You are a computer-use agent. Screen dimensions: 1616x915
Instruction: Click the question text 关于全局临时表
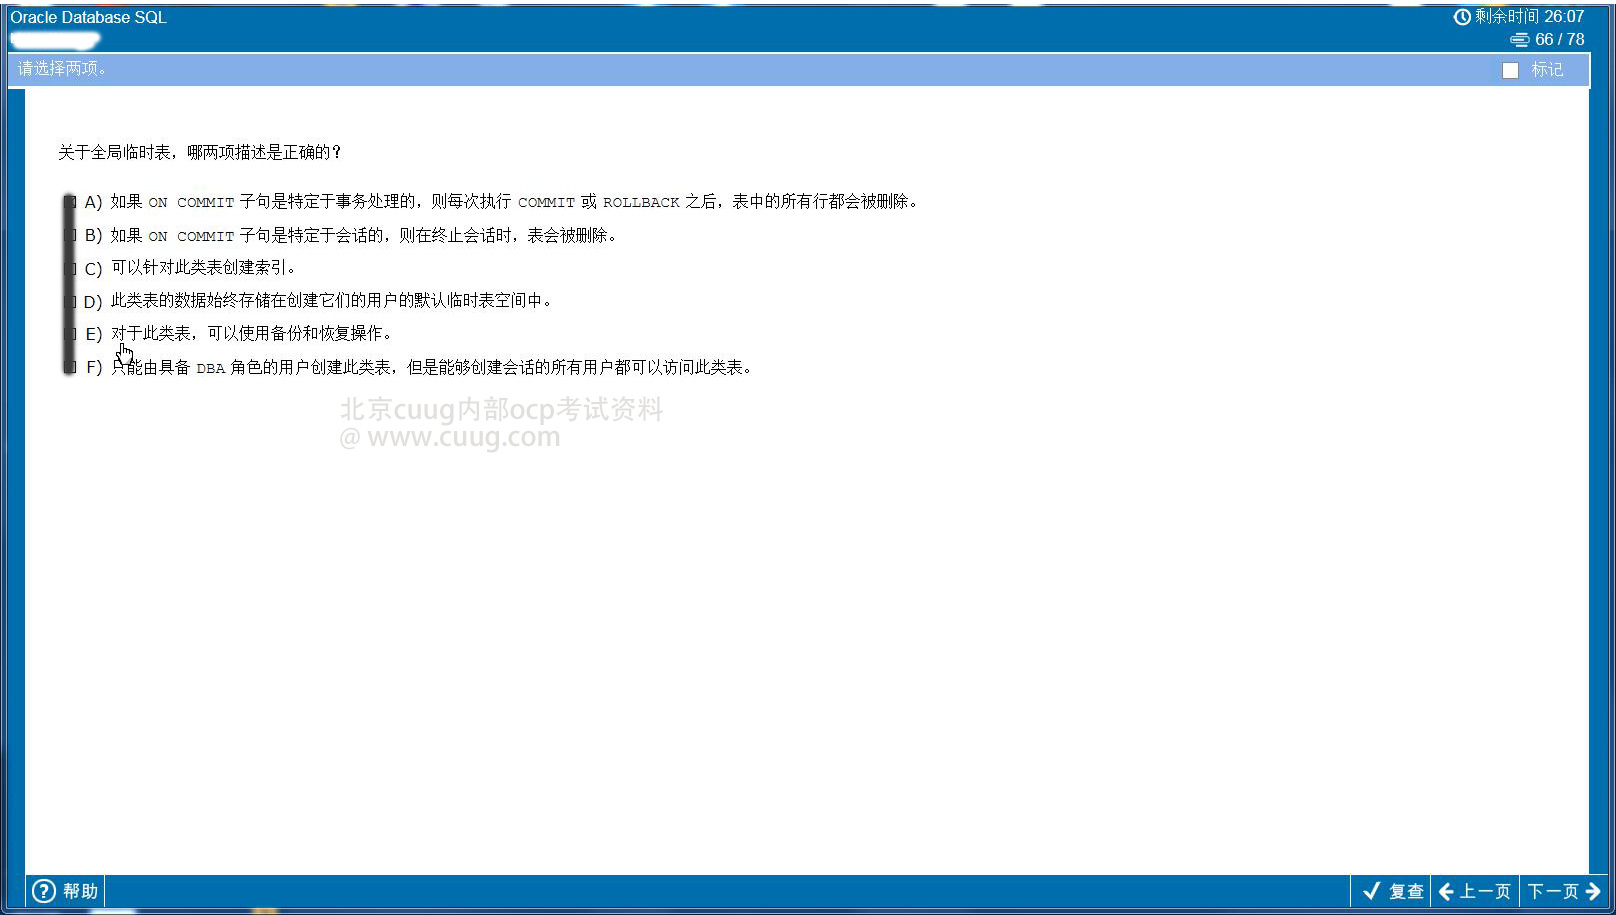[200, 152]
